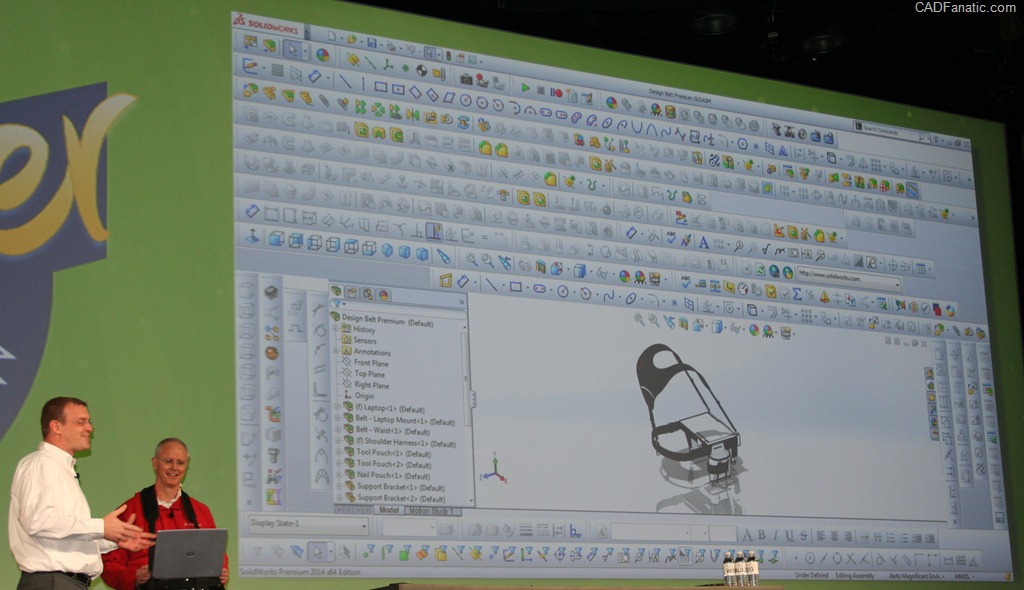Toggle Strikethrough text formatting

click(803, 536)
